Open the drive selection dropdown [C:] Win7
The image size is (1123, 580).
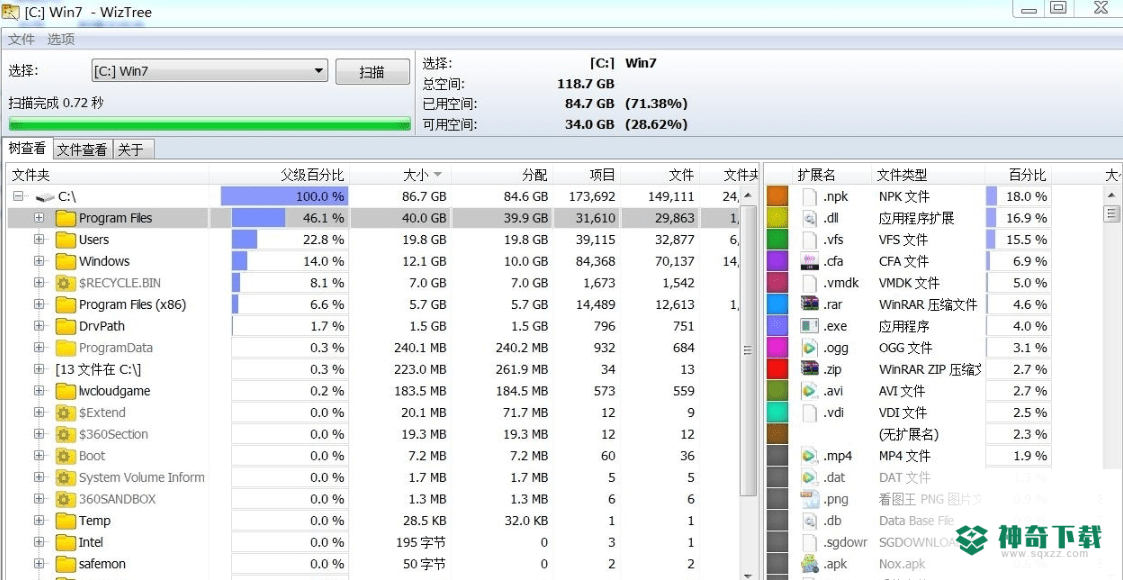[x=210, y=71]
